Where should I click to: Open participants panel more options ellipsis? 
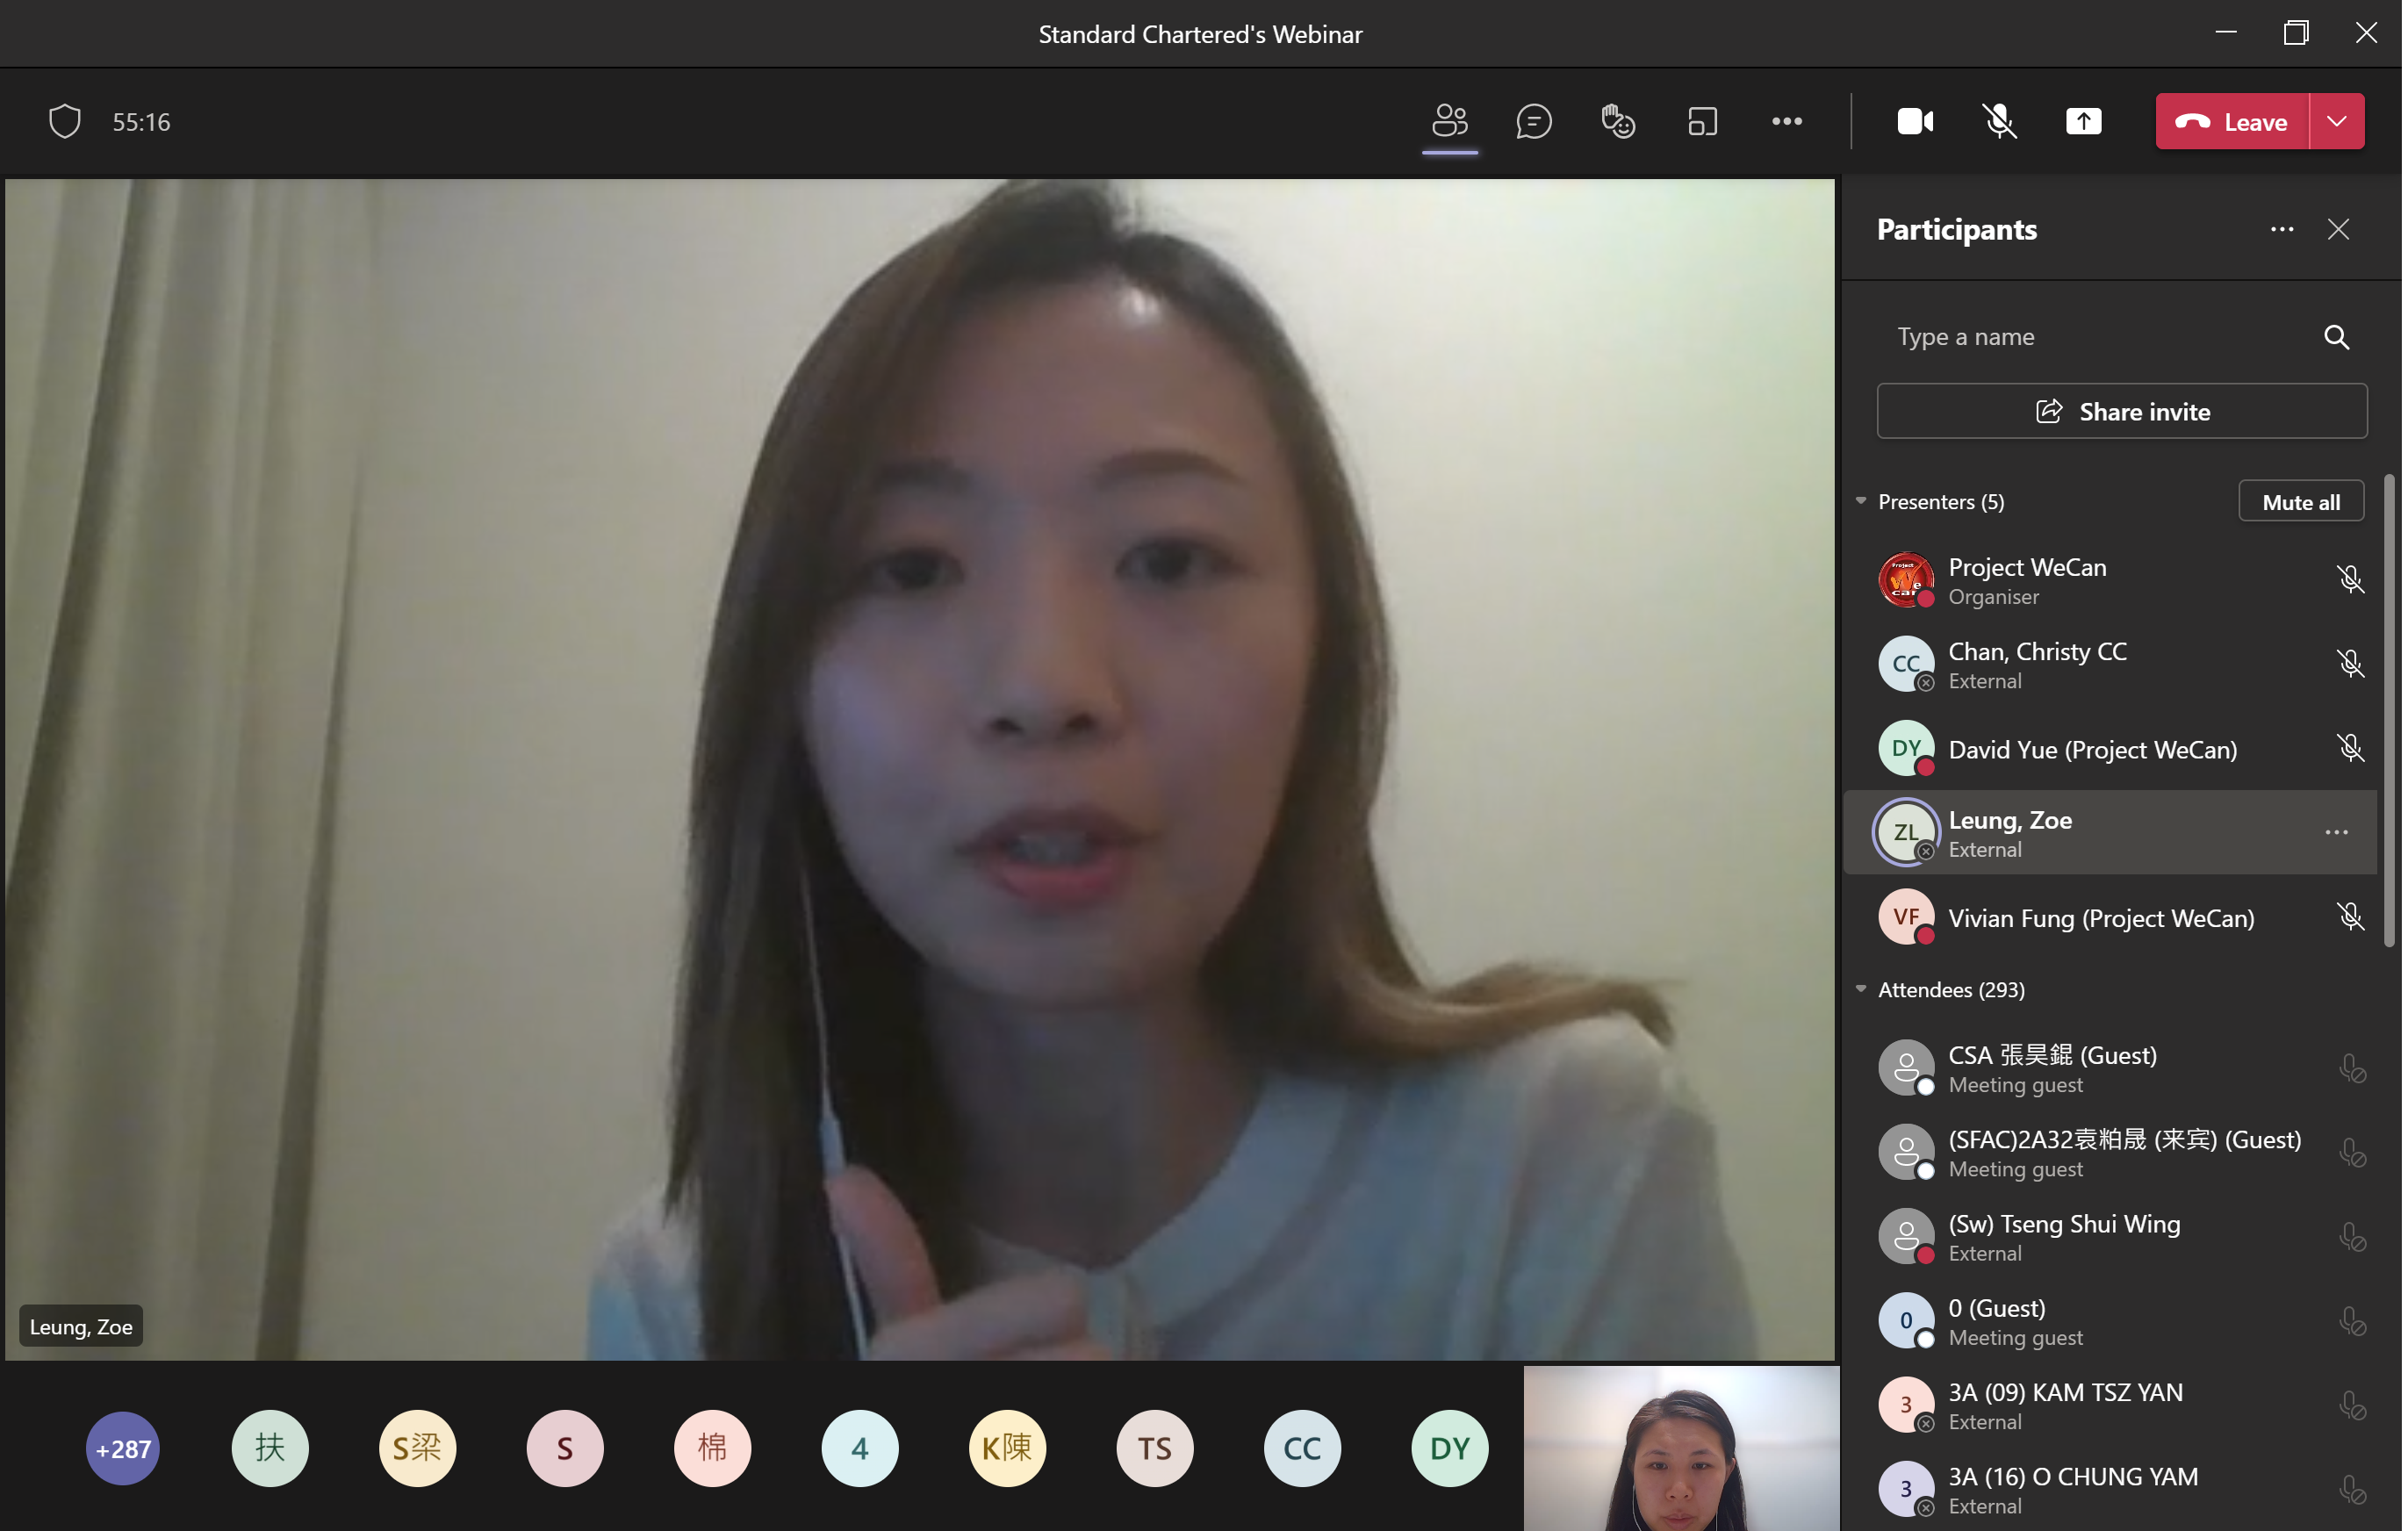[x=2281, y=229]
